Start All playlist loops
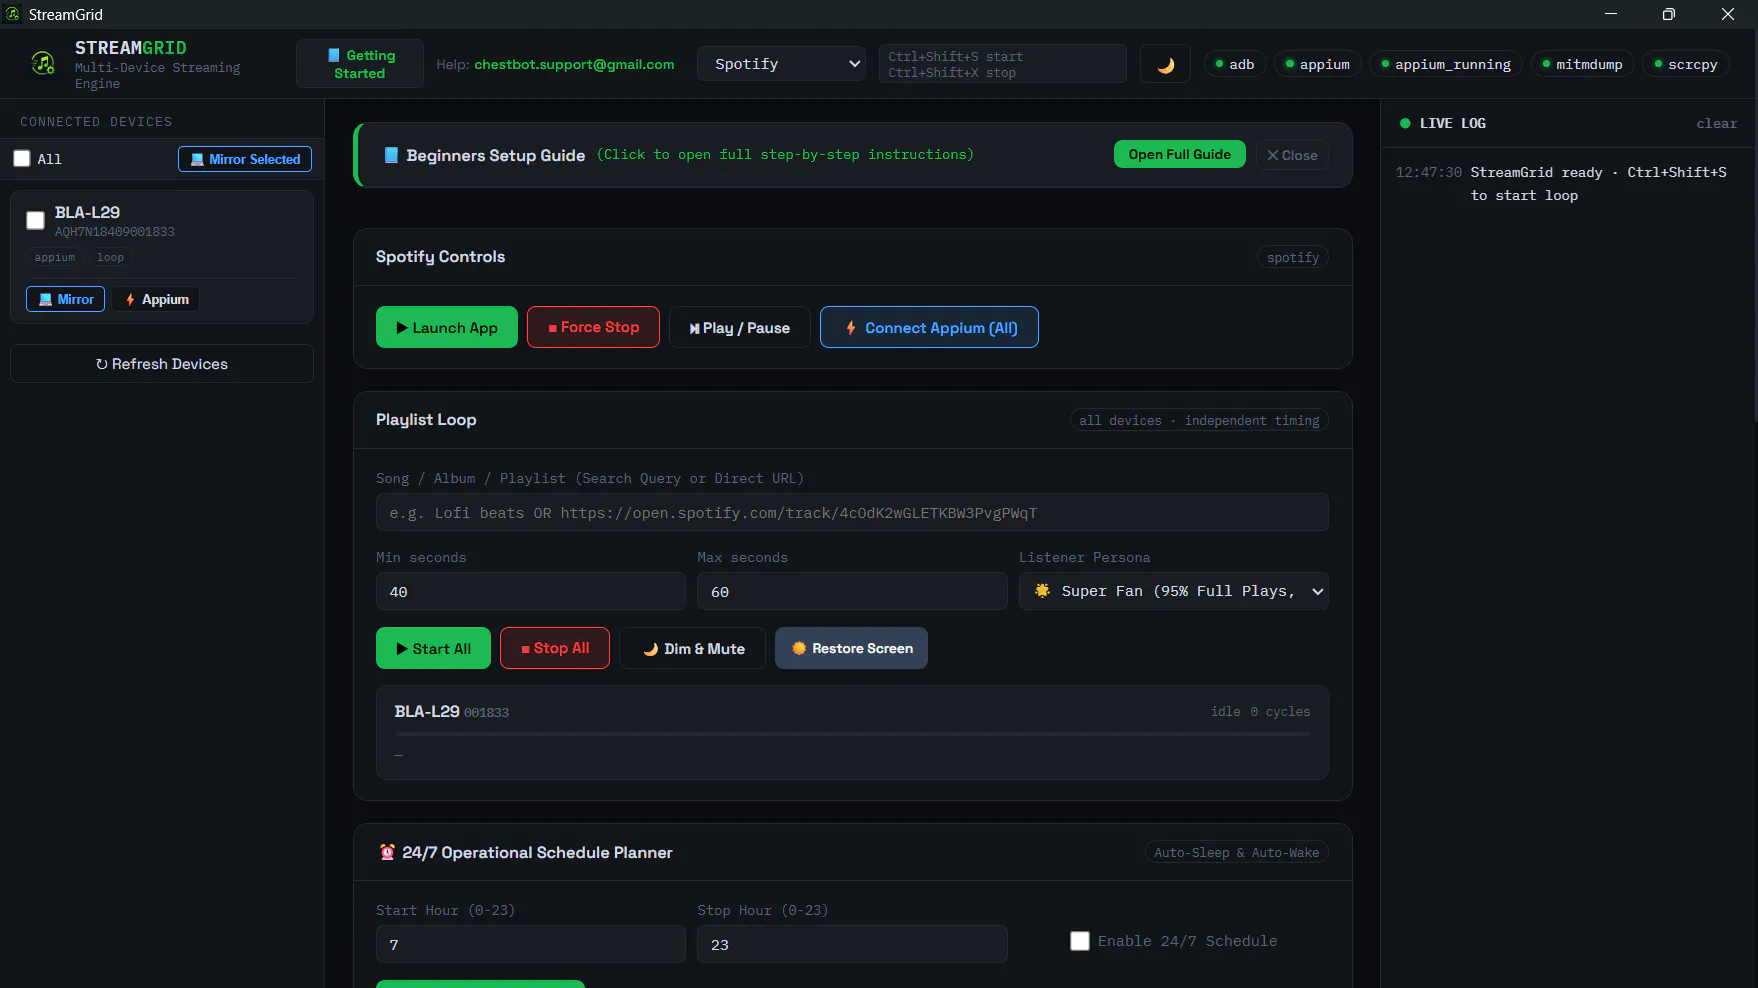Viewport: 1758px width, 988px height. [433, 648]
